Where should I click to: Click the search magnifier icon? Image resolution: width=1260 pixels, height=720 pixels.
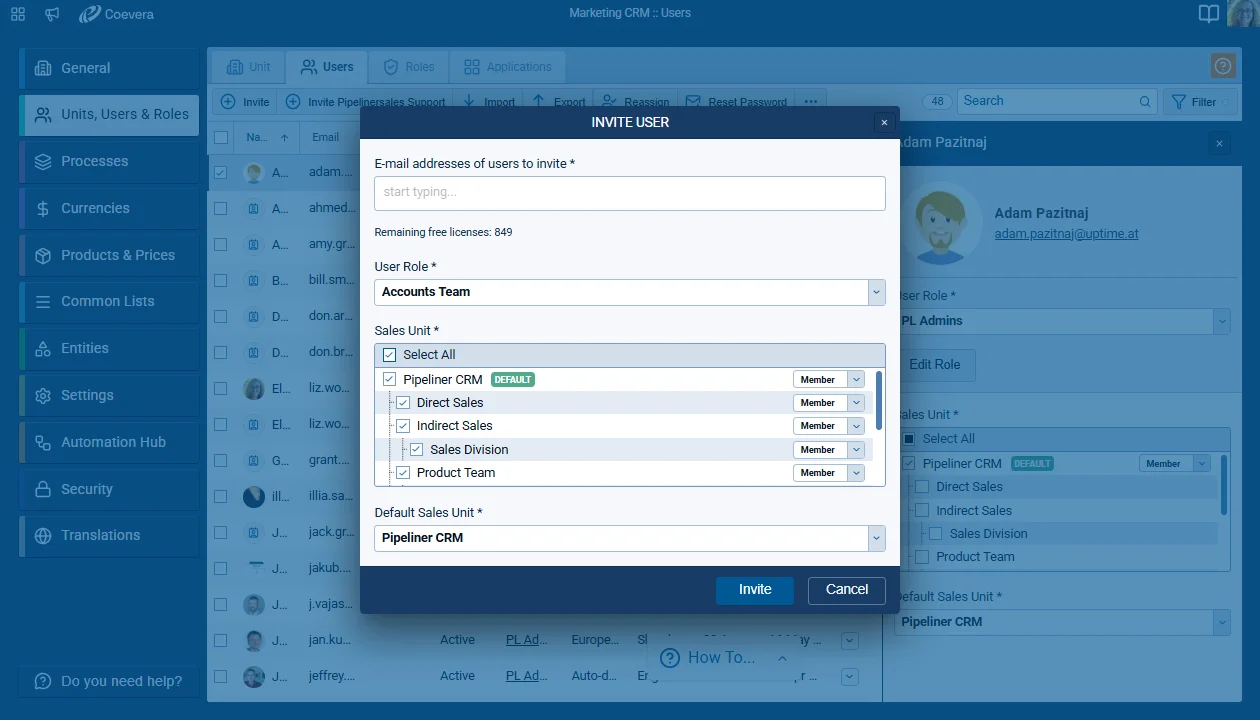click(1145, 101)
